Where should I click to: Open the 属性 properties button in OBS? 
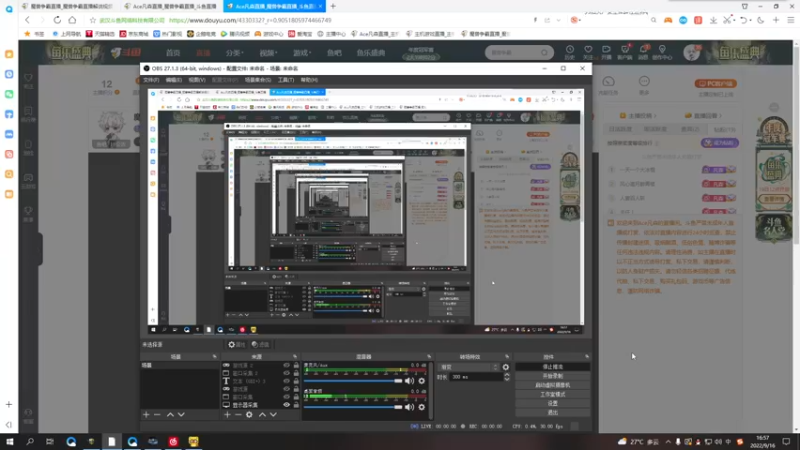coord(237,344)
